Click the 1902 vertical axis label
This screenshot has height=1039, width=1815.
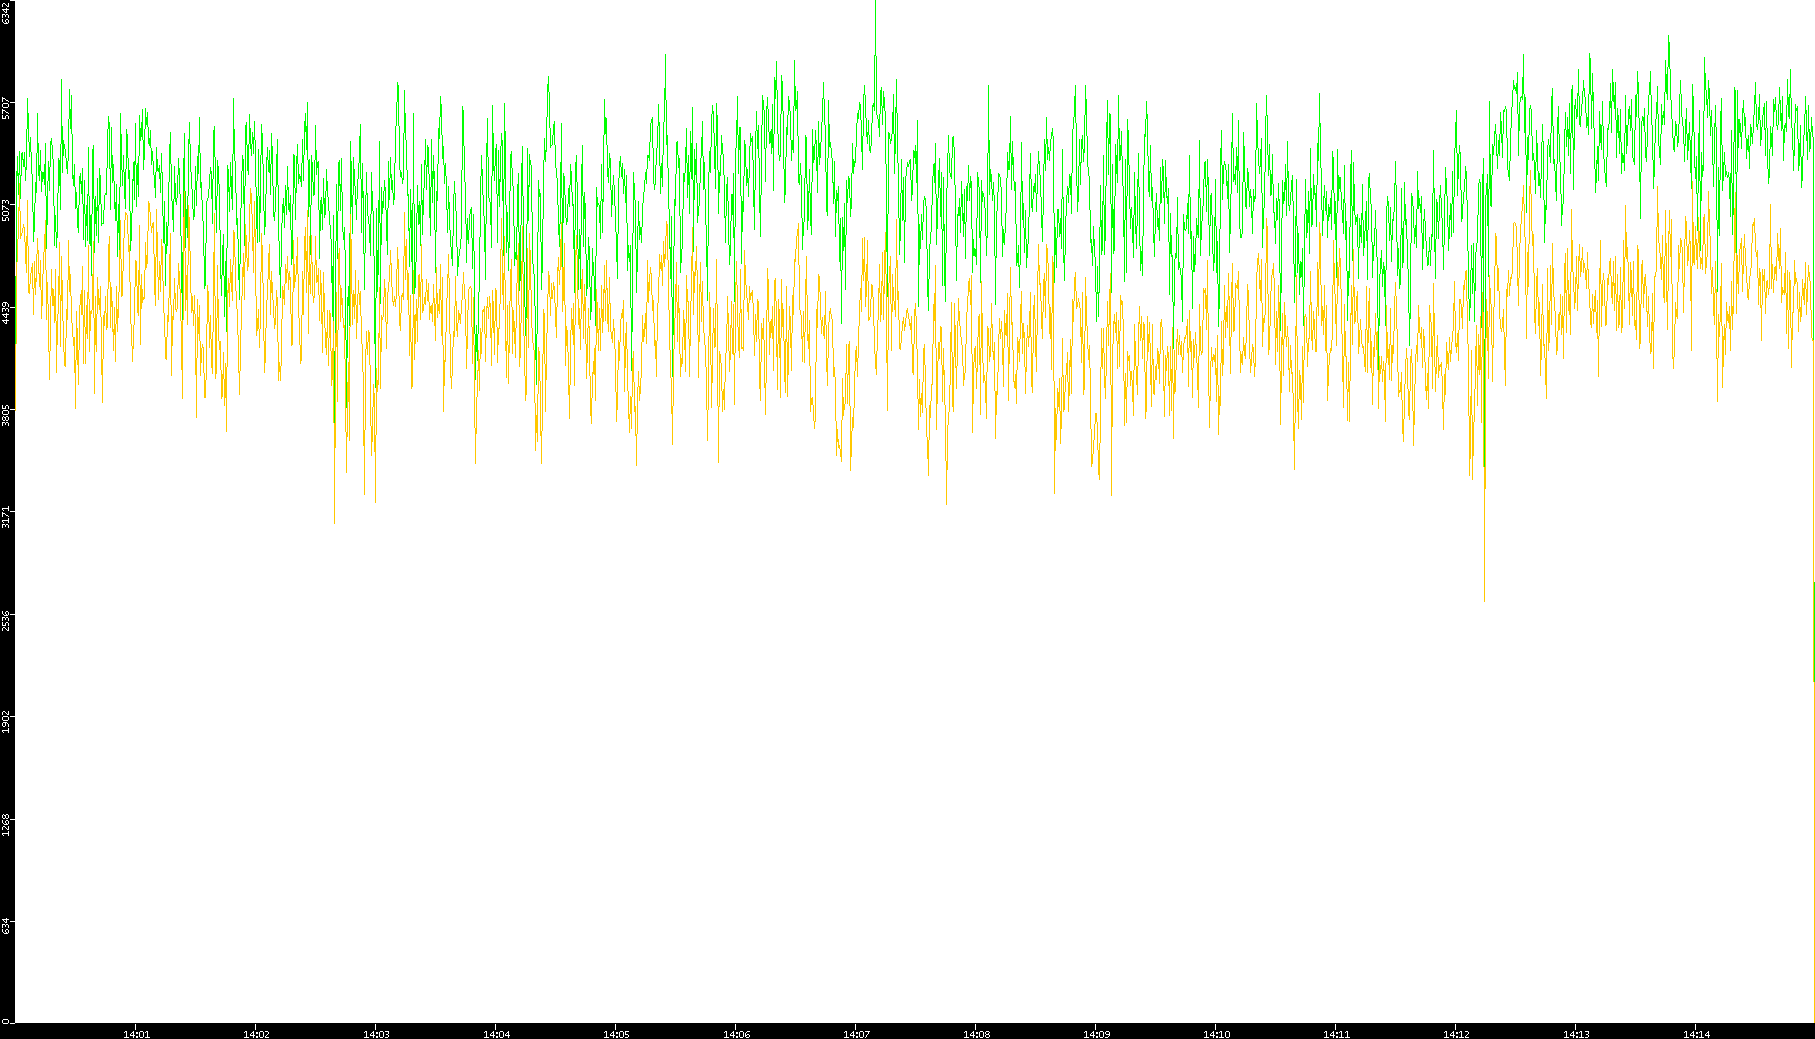7,722
